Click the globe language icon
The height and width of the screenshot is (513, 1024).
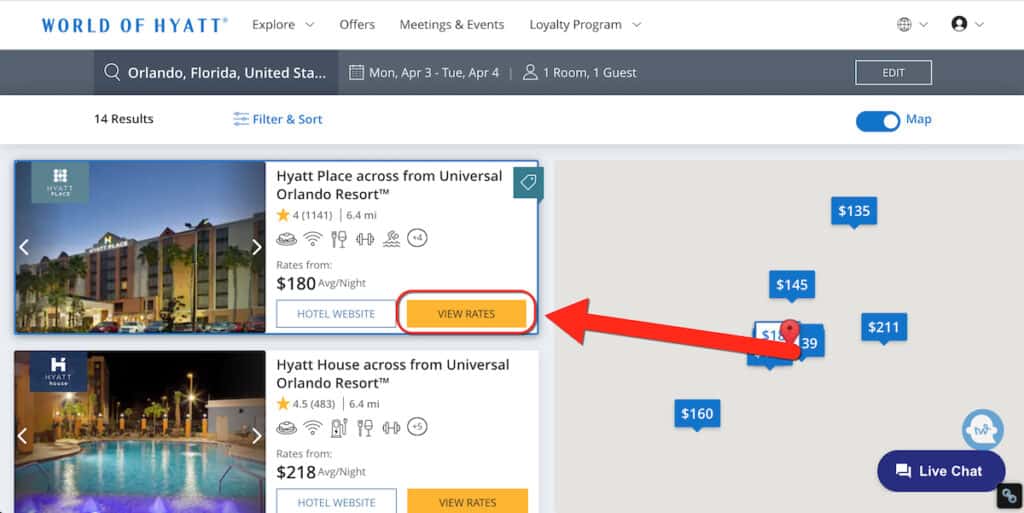pos(904,24)
